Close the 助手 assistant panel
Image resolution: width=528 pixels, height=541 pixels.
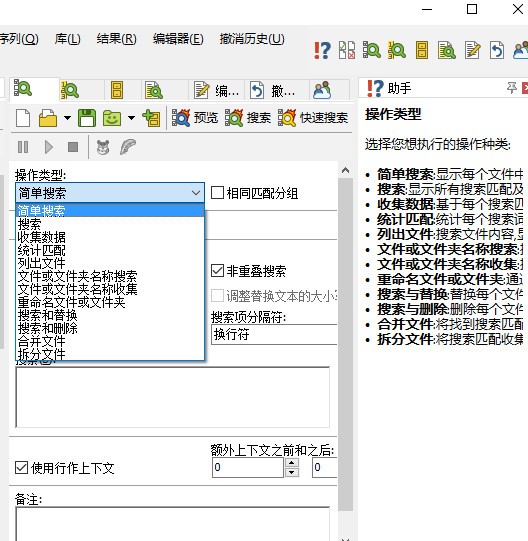tap(525, 88)
